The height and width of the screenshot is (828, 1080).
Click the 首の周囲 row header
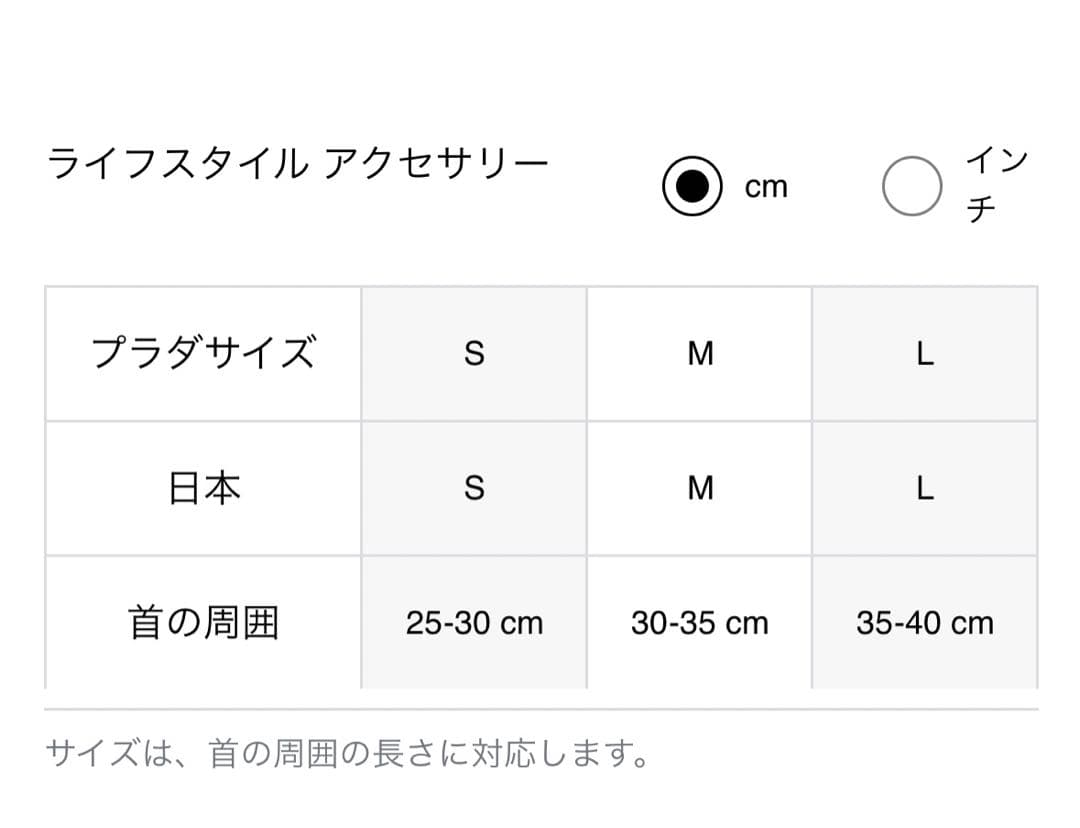coord(203,623)
